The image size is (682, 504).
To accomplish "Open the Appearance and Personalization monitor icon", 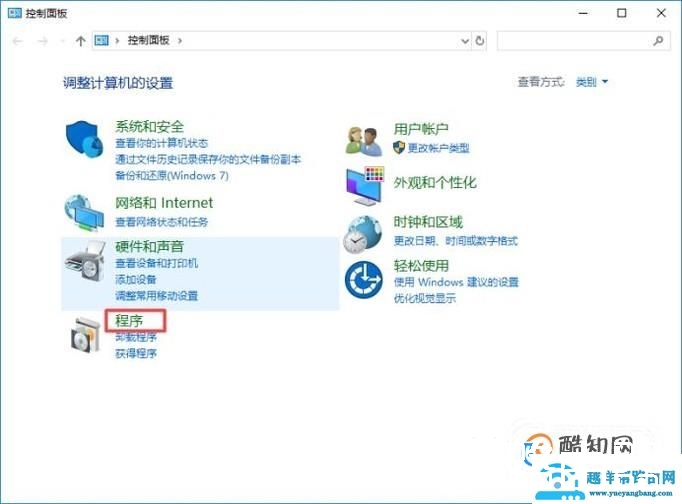I will tap(365, 186).
